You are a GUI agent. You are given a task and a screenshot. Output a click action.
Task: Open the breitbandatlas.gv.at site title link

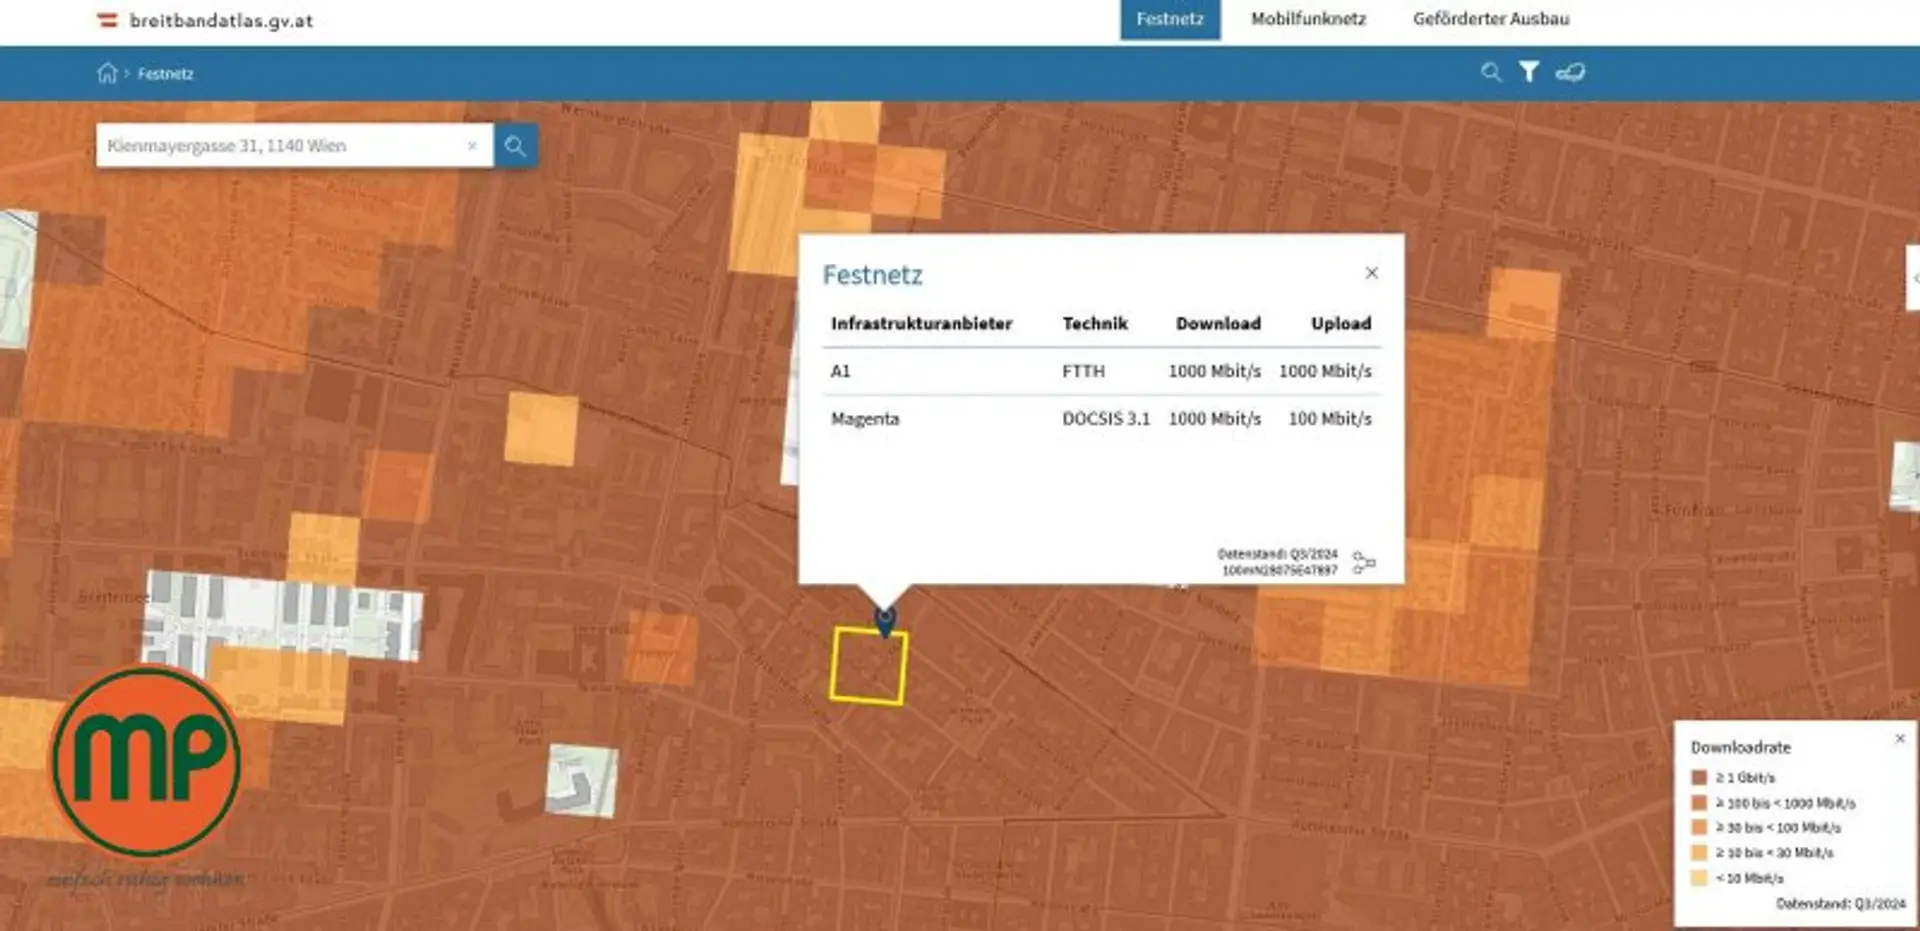tap(221, 20)
